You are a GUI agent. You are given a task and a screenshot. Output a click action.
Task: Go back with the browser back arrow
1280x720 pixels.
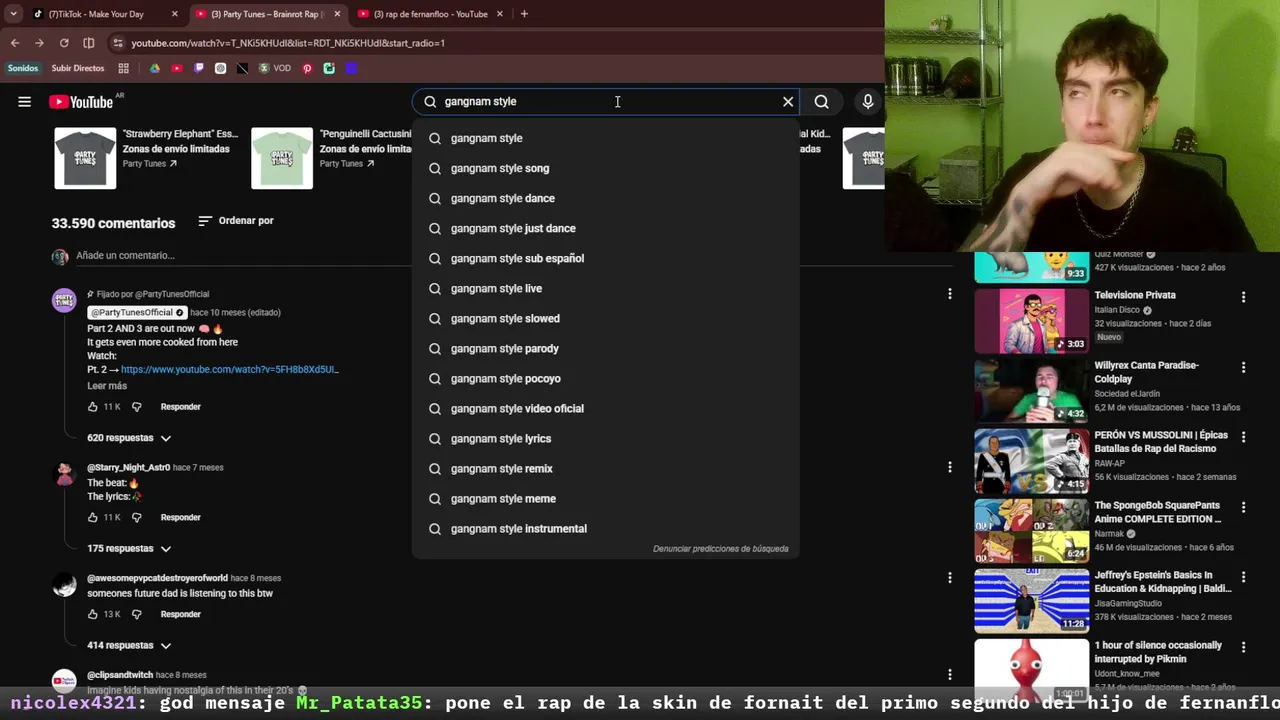tap(15, 43)
